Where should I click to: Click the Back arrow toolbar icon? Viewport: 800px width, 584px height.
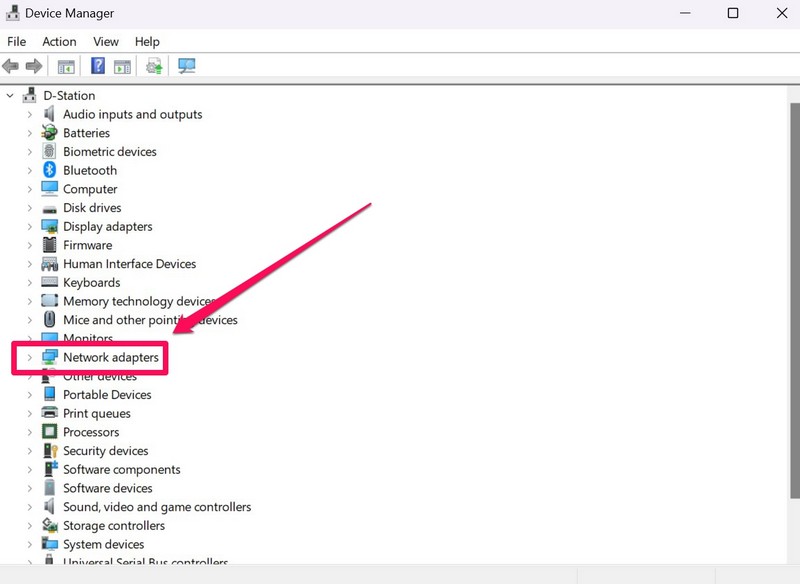tap(11, 66)
